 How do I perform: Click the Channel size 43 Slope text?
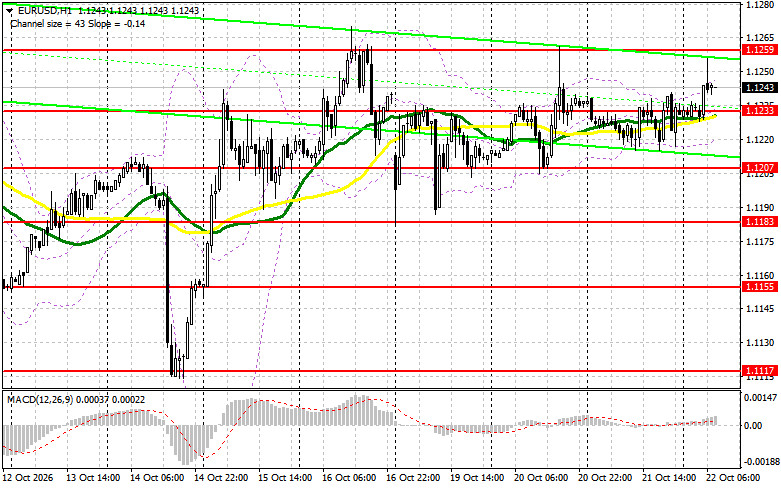click(78, 23)
